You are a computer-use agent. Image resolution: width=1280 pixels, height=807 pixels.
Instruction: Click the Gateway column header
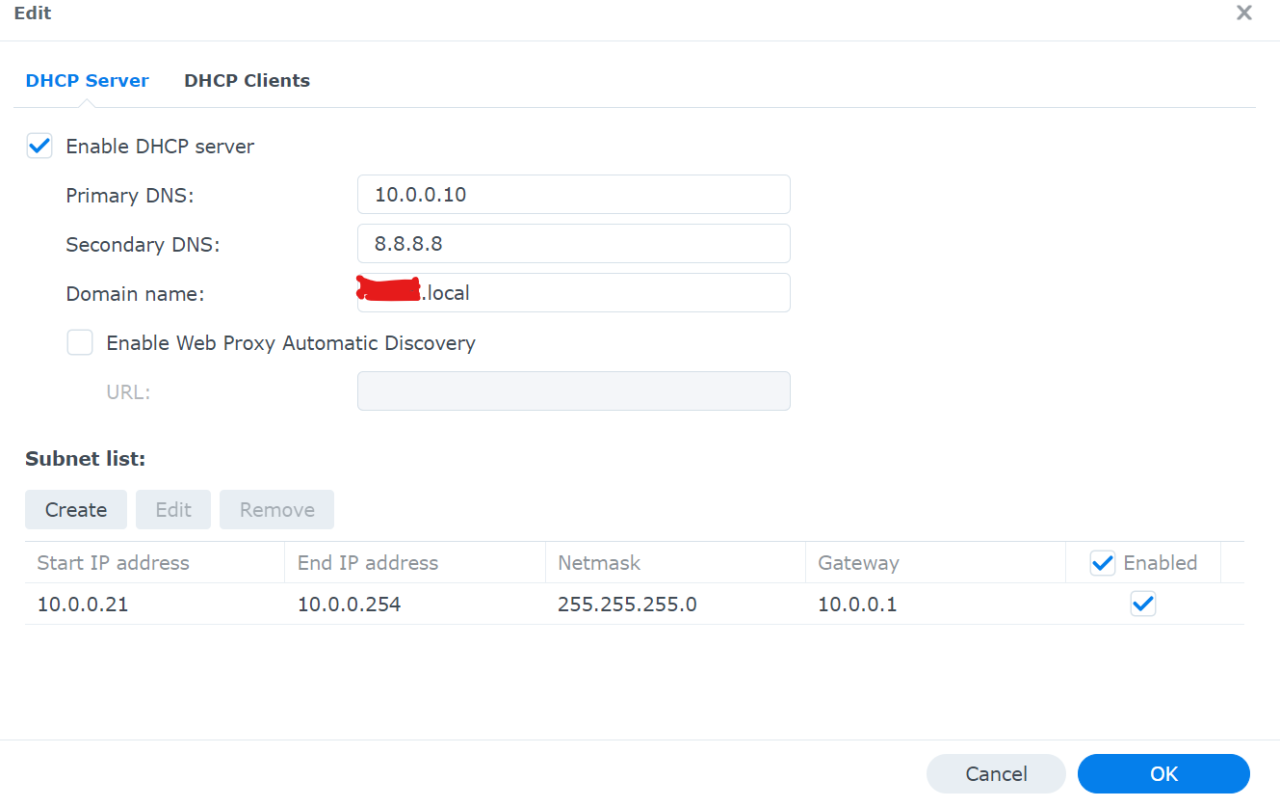[858, 562]
